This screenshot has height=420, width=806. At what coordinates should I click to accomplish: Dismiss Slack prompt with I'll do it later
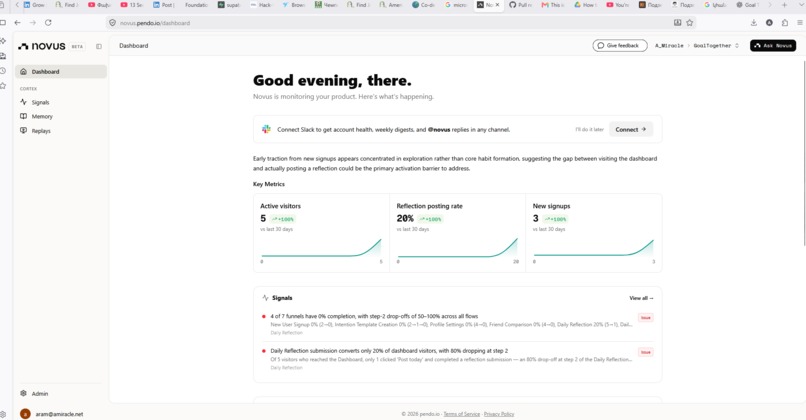pyautogui.click(x=589, y=130)
